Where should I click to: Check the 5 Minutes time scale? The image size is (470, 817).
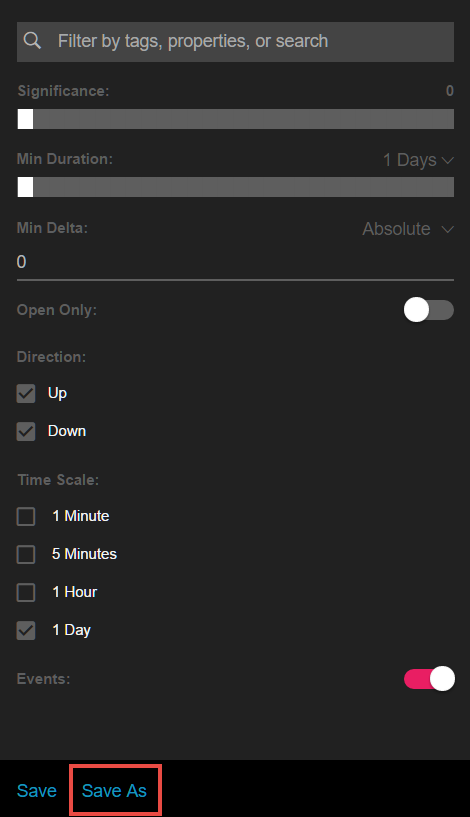(26, 554)
